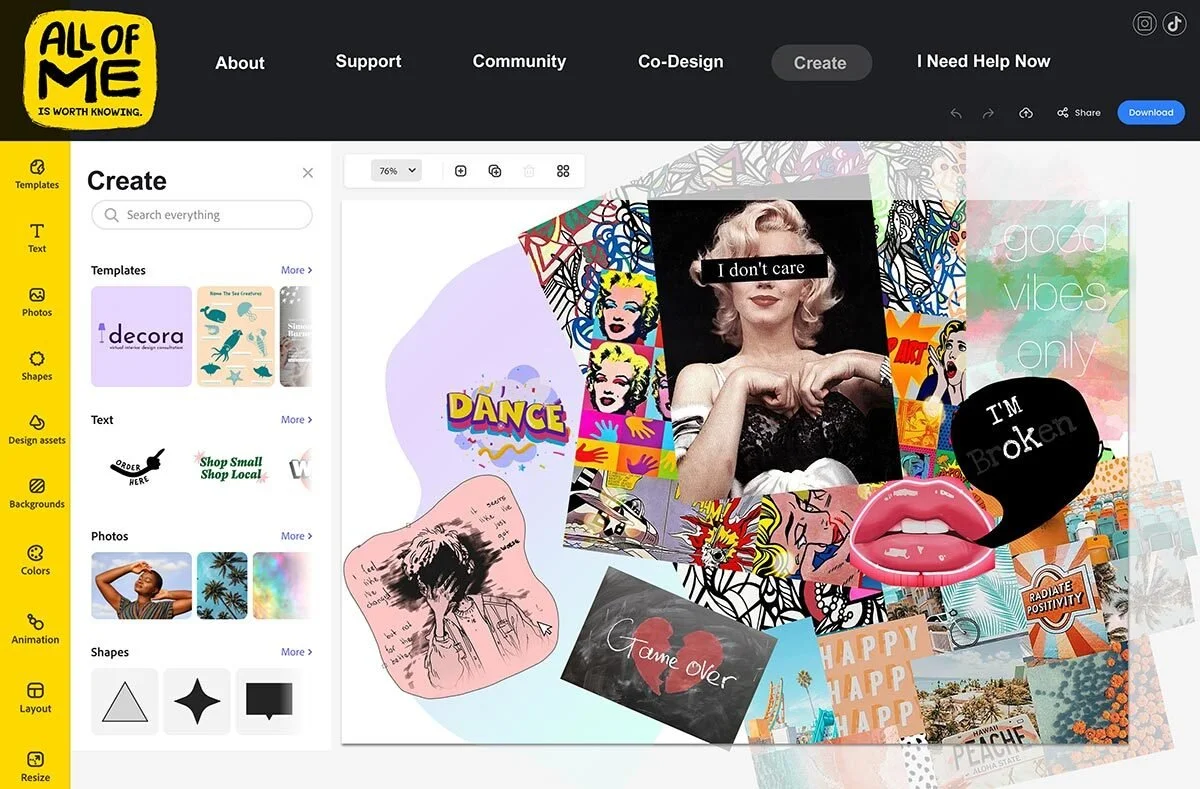This screenshot has height=789, width=1200.
Task: Click the blue Download button
Action: pyautogui.click(x=1151, y=113)
